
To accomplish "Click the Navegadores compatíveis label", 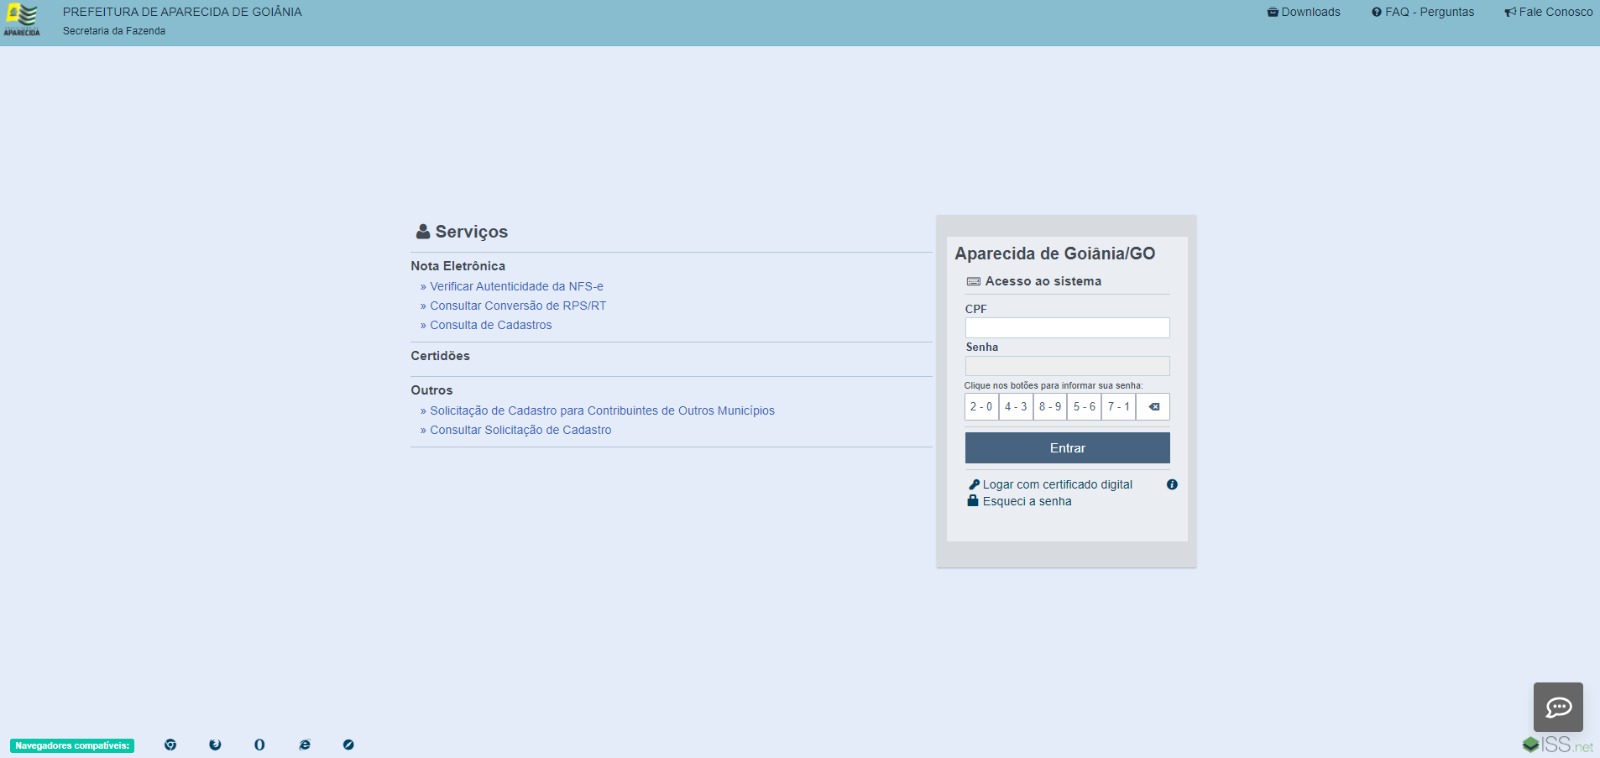I will (x=72, y=746).
